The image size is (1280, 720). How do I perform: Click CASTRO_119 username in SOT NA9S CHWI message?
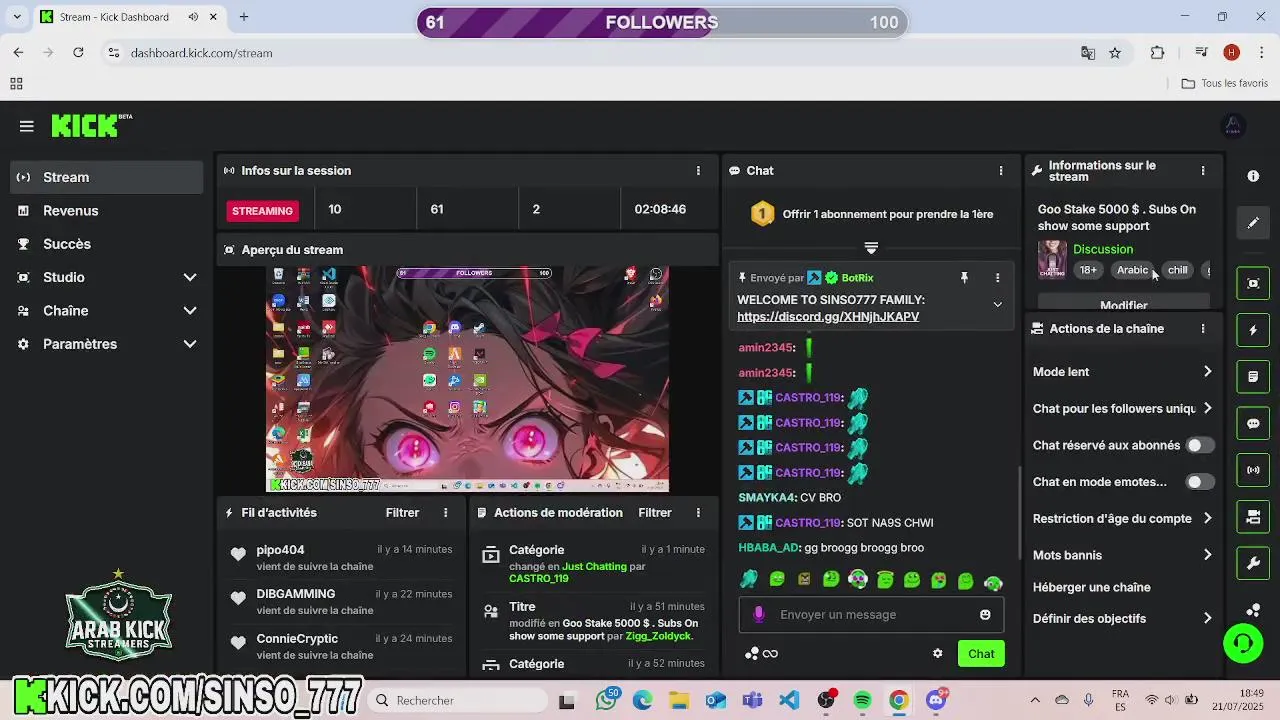[x=808, y=523]
